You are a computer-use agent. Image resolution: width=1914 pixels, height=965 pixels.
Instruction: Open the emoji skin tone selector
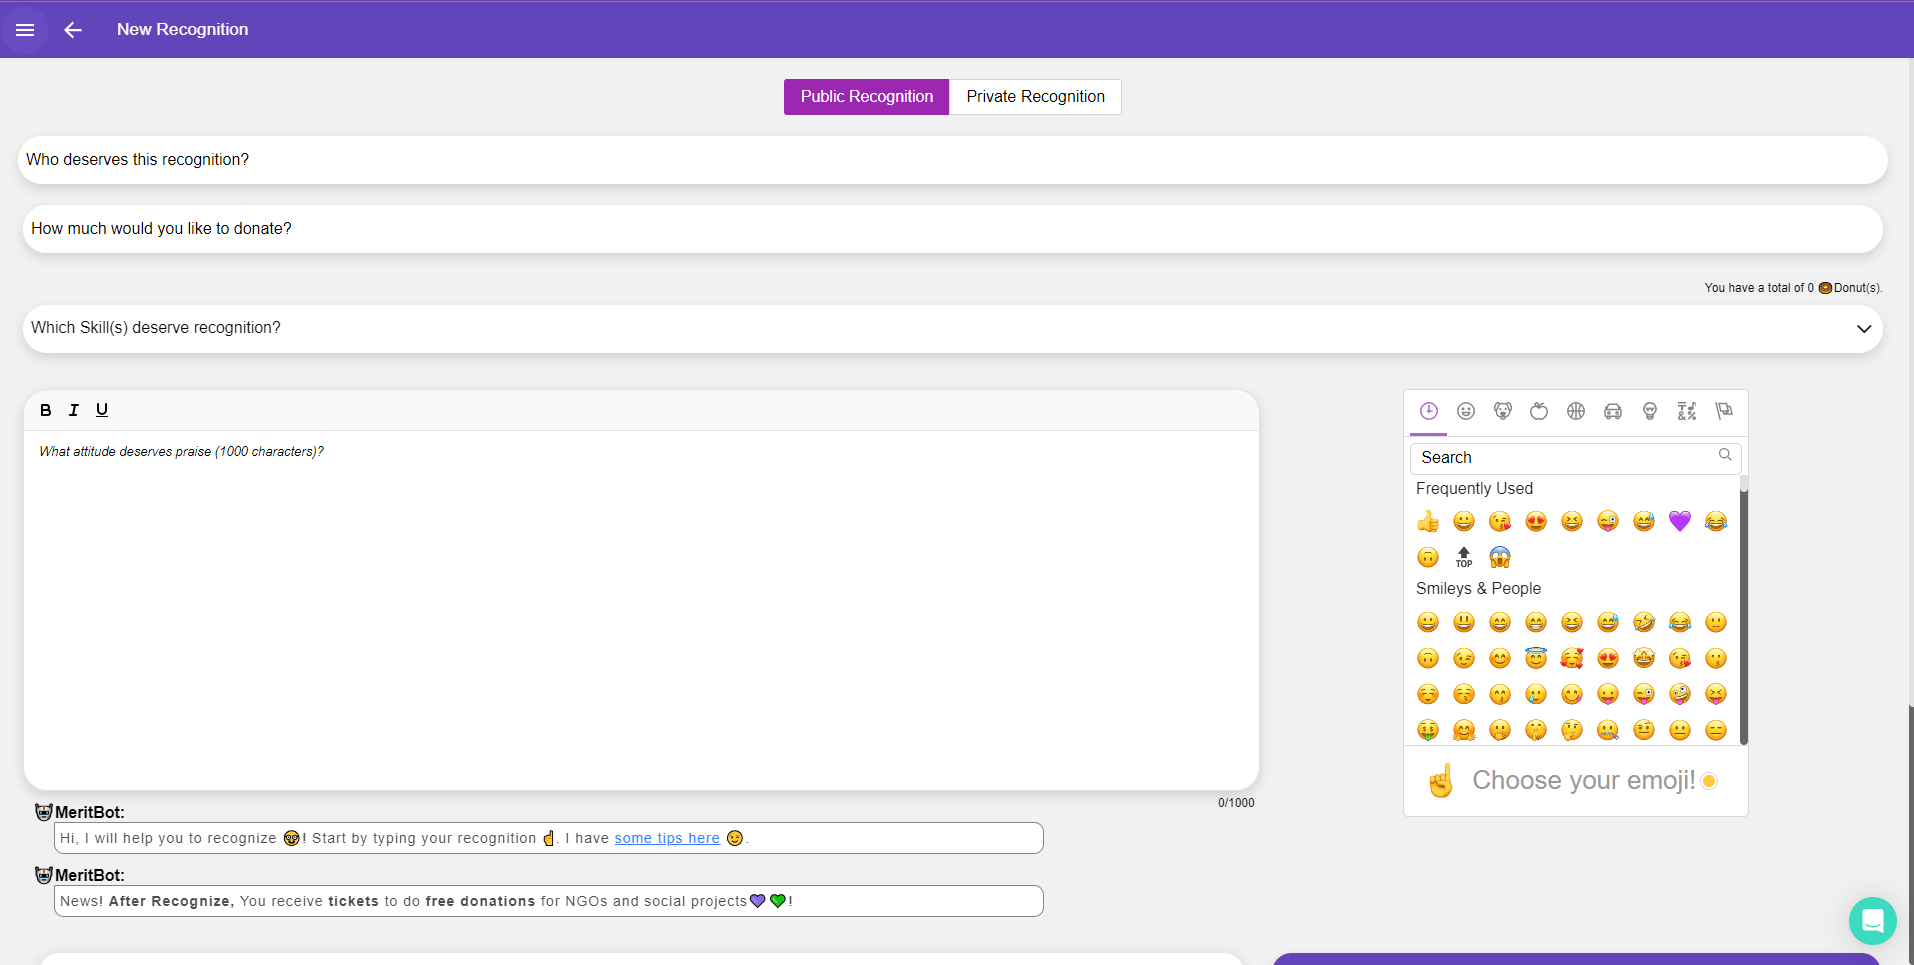1709,781
